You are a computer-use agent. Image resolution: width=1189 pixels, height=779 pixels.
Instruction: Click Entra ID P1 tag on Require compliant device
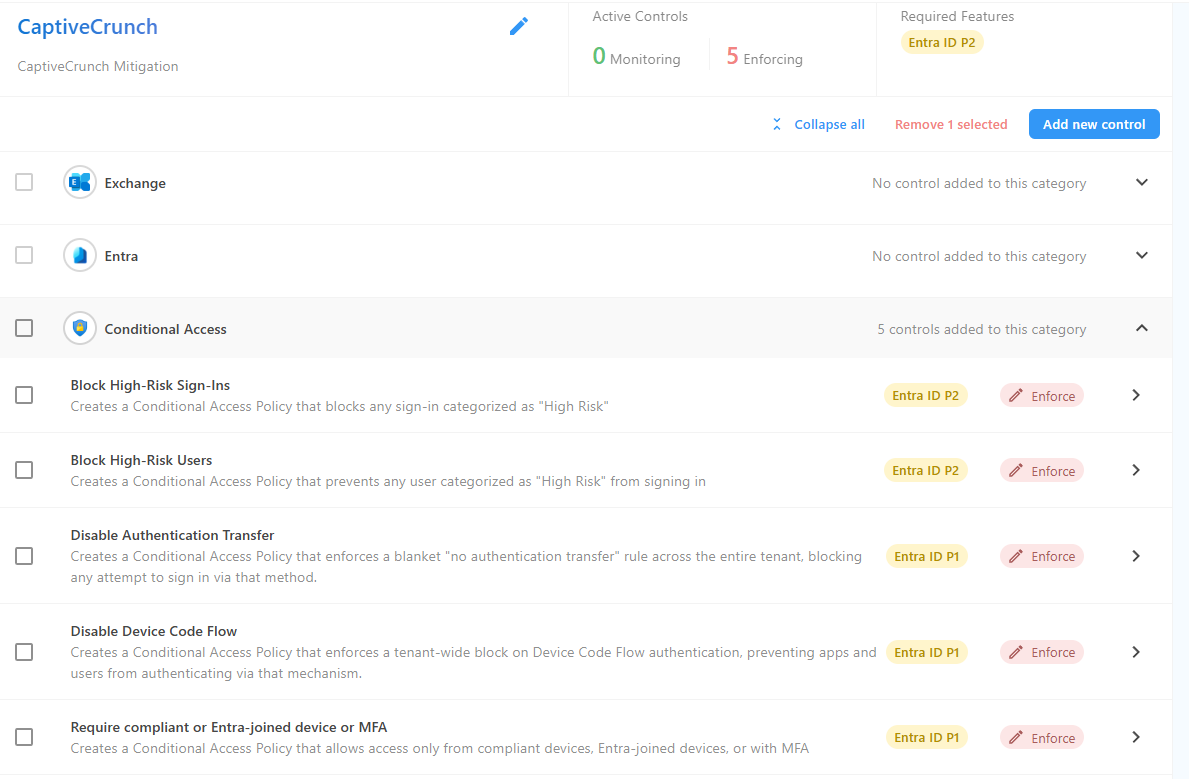pos(927,737)
